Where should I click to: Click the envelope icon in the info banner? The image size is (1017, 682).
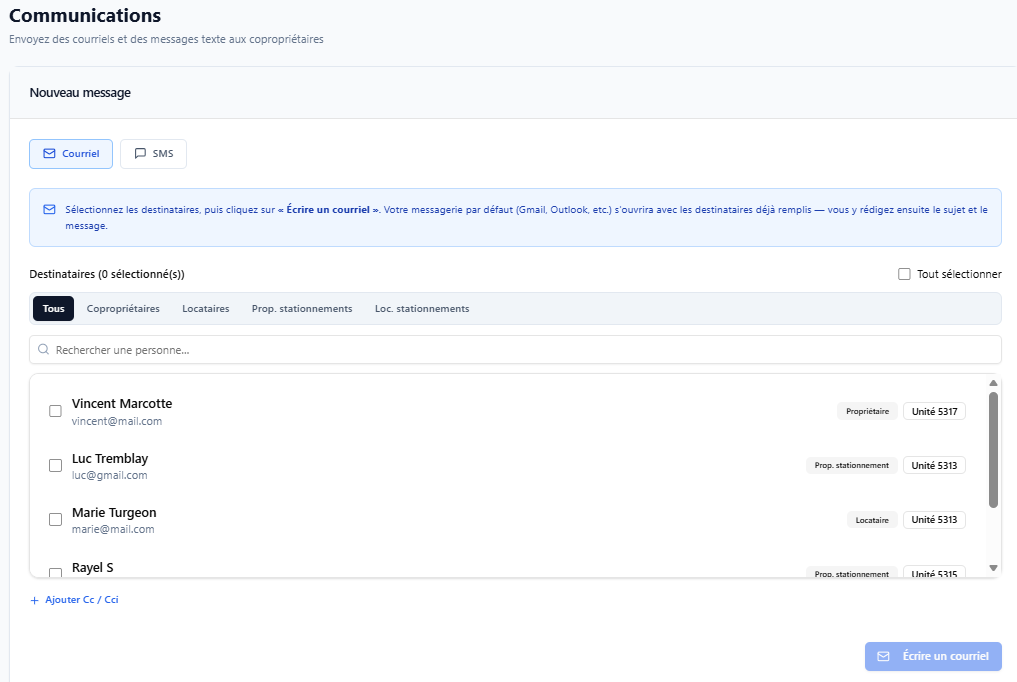coord(49,209)
